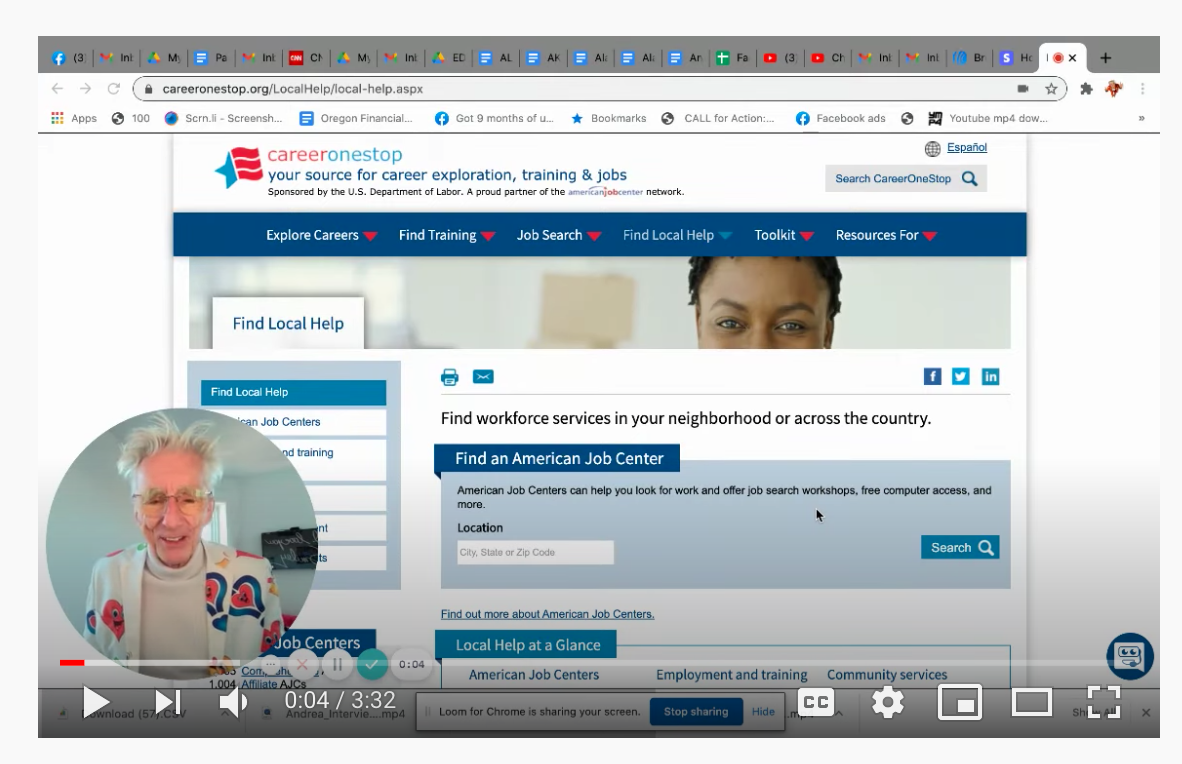Share the page via Twitter icon
This screenshot has width=1182, height=764.
click(961, 376)
